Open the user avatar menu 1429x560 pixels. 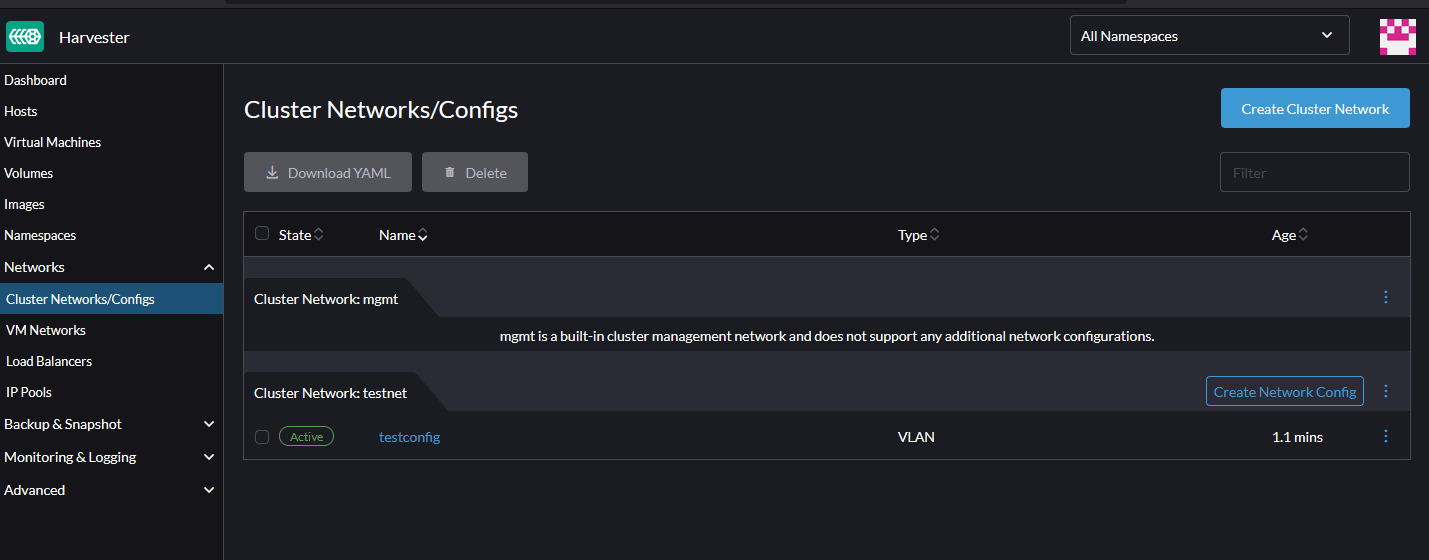point(1398,37)
